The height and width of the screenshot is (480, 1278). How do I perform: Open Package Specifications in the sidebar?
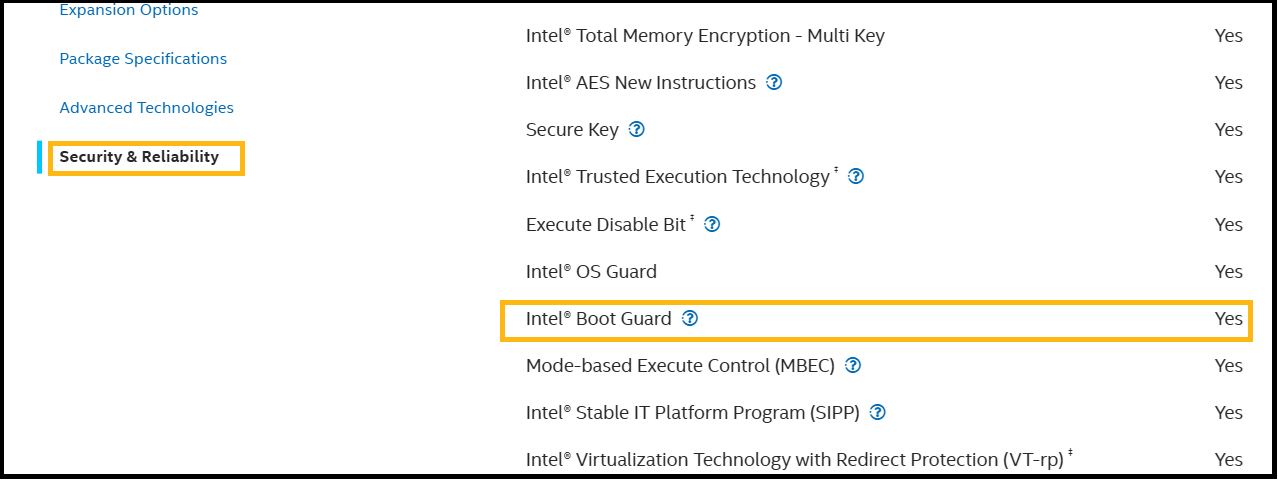tap(143, 59)
